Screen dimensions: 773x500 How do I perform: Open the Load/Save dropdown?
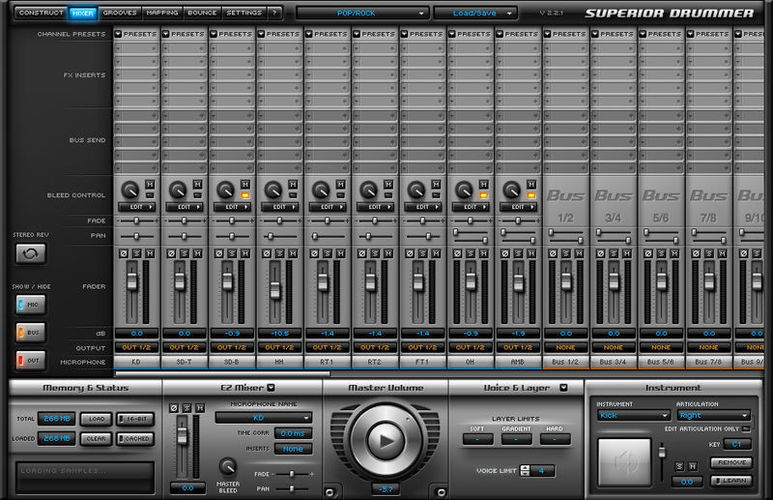pos(476,13)
